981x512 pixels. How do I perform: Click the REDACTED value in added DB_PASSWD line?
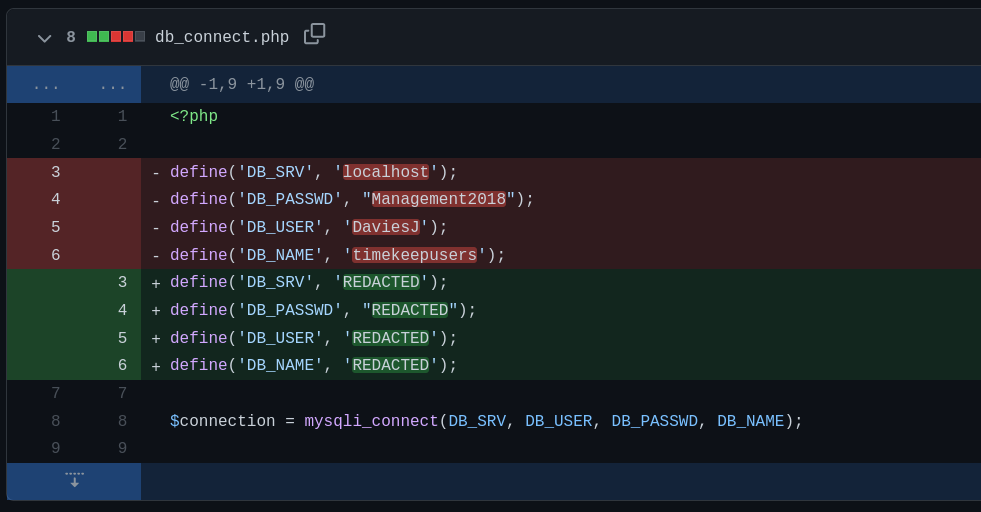pyautogui.click(x=409, y=311)
